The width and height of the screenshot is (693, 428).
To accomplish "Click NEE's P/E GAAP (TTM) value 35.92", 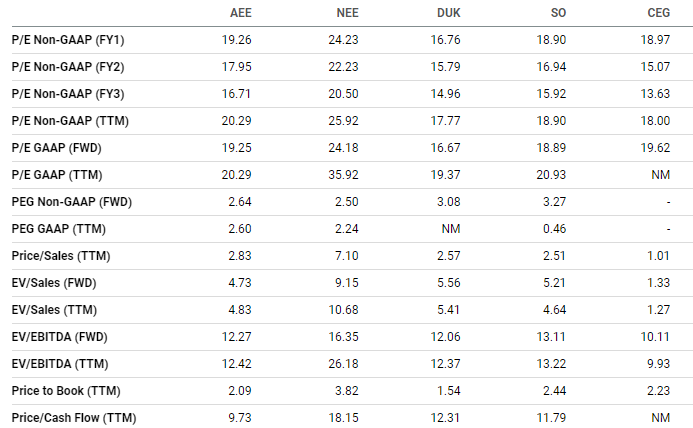I will pyautogui.click(x=343, y=175).
